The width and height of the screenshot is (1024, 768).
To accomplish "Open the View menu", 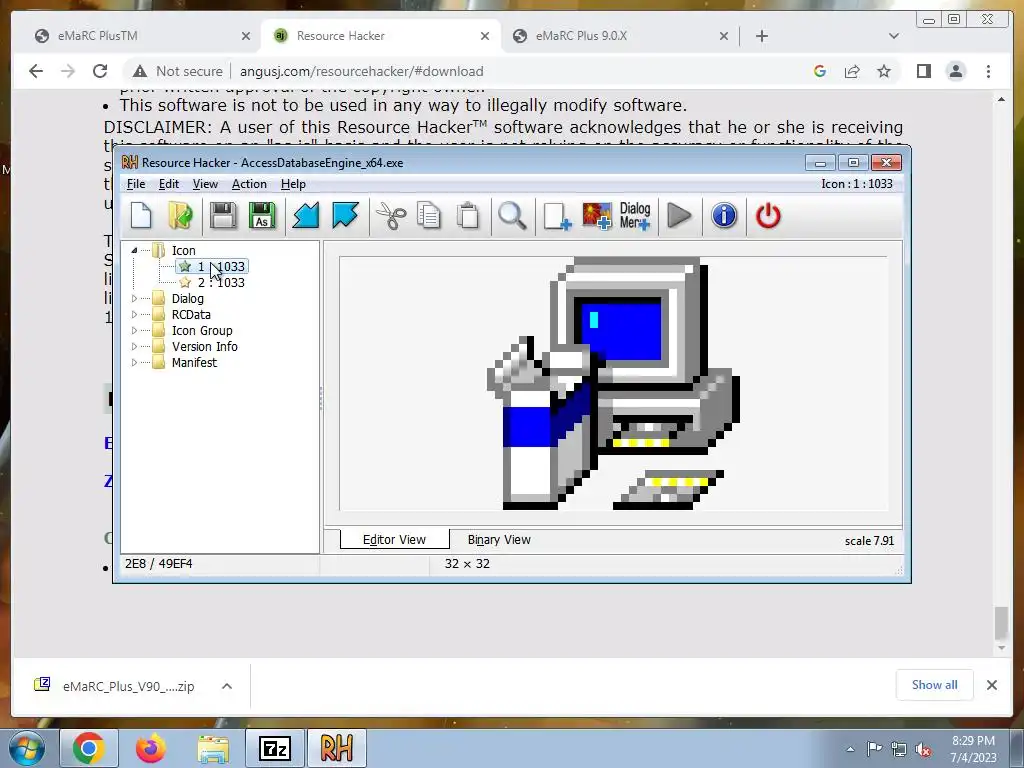I will tap(205, 184).
